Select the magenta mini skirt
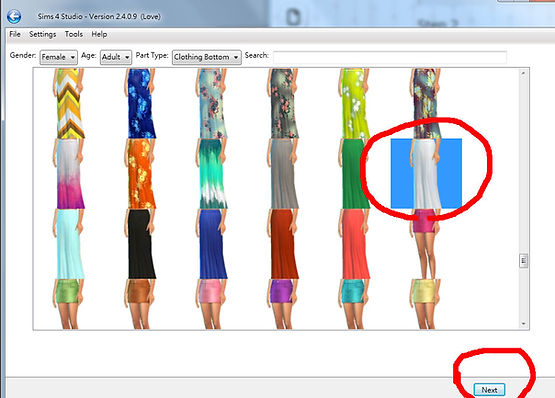Screen dimensions: 555x398 [426, 244]
